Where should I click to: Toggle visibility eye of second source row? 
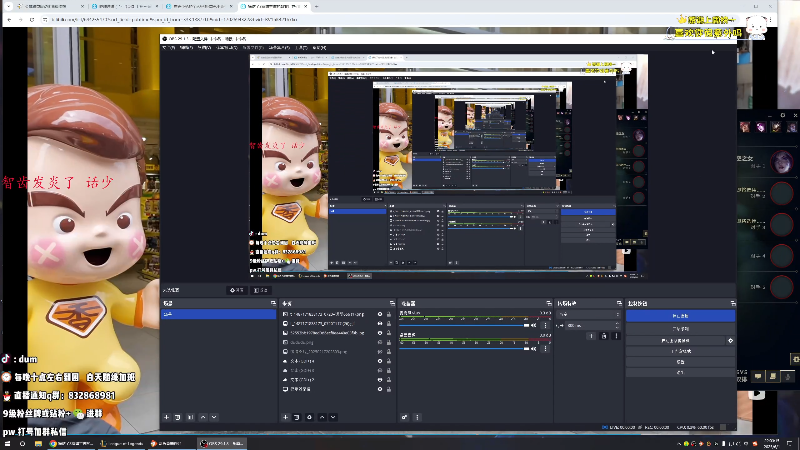click(x=380, y=323)
